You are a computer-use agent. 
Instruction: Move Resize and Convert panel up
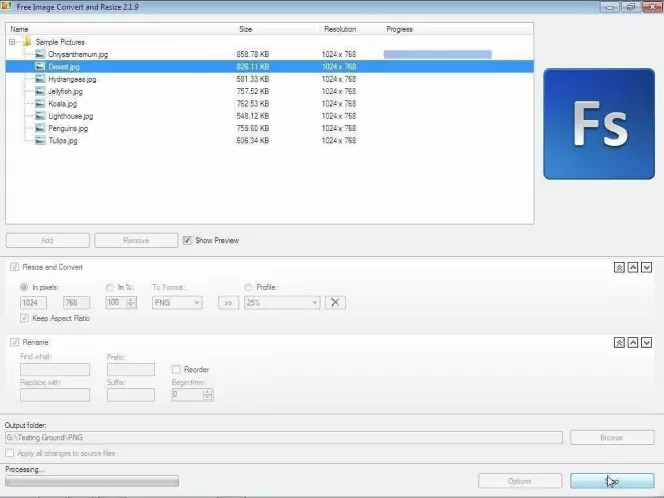pyautogui.click(x=633, y=267)
